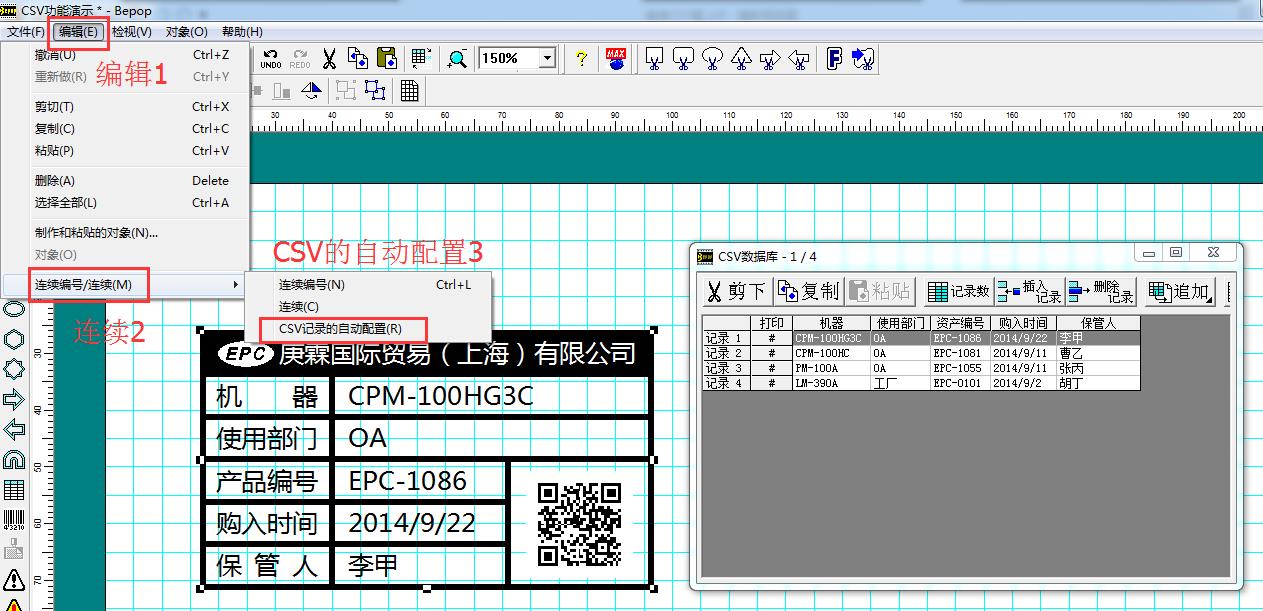Choose CSV记录的自动配置(R) in the submenu
1263x611 pixels.
point(367,329)
